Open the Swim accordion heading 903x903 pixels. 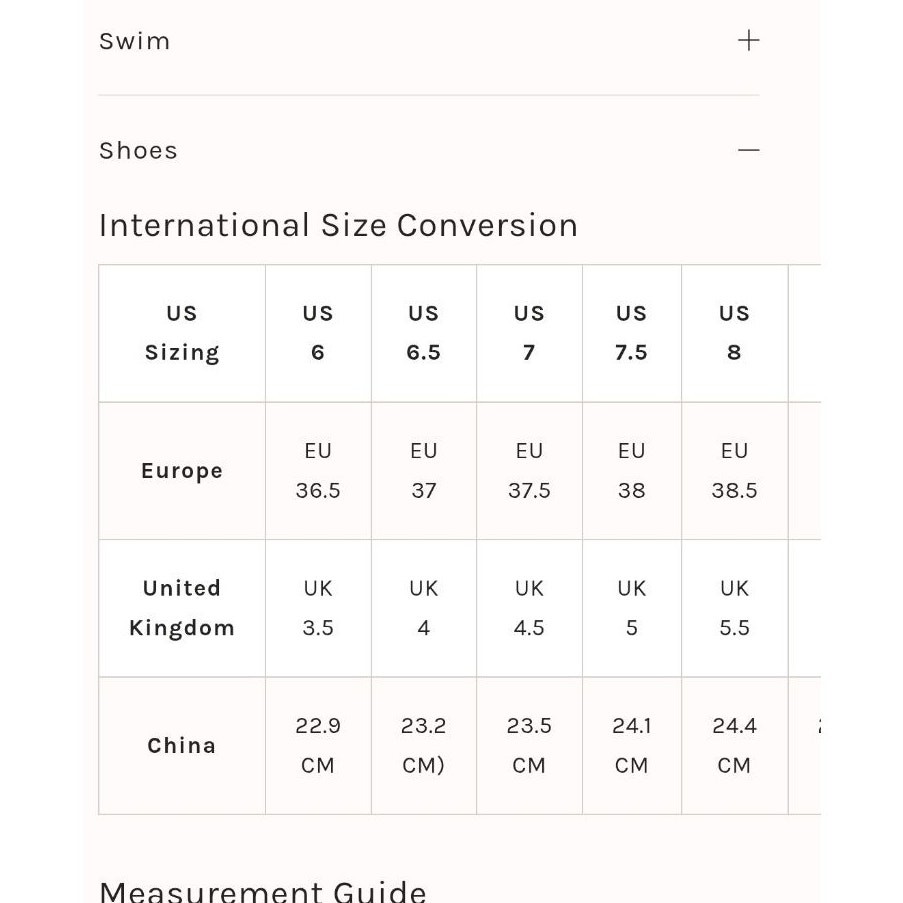pyautogui.click(x=134, y=41)
